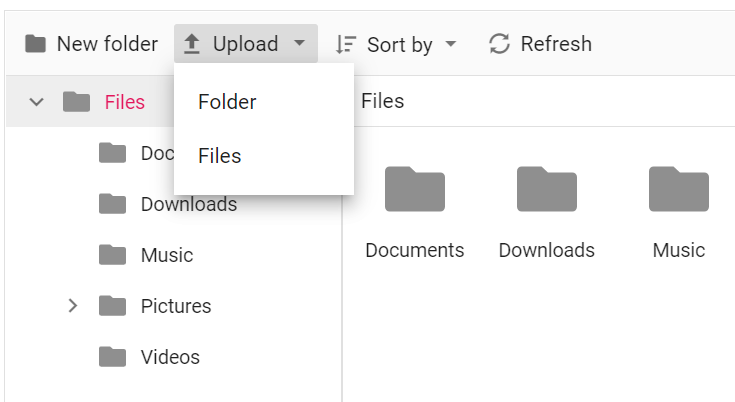The image size is (735, 402).
Task: Click the New folder icon in toolbar
Action: click(x=36, y=44)
